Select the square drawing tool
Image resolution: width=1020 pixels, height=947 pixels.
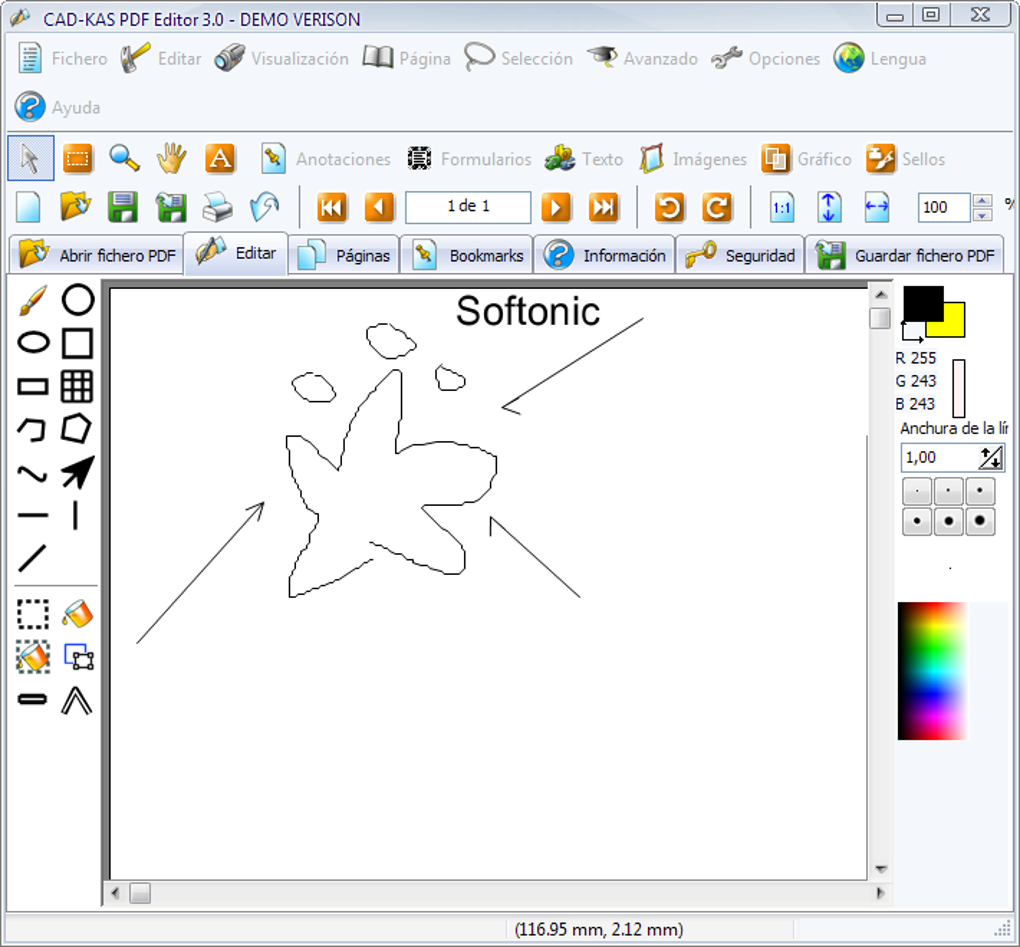tap(77, 343)
